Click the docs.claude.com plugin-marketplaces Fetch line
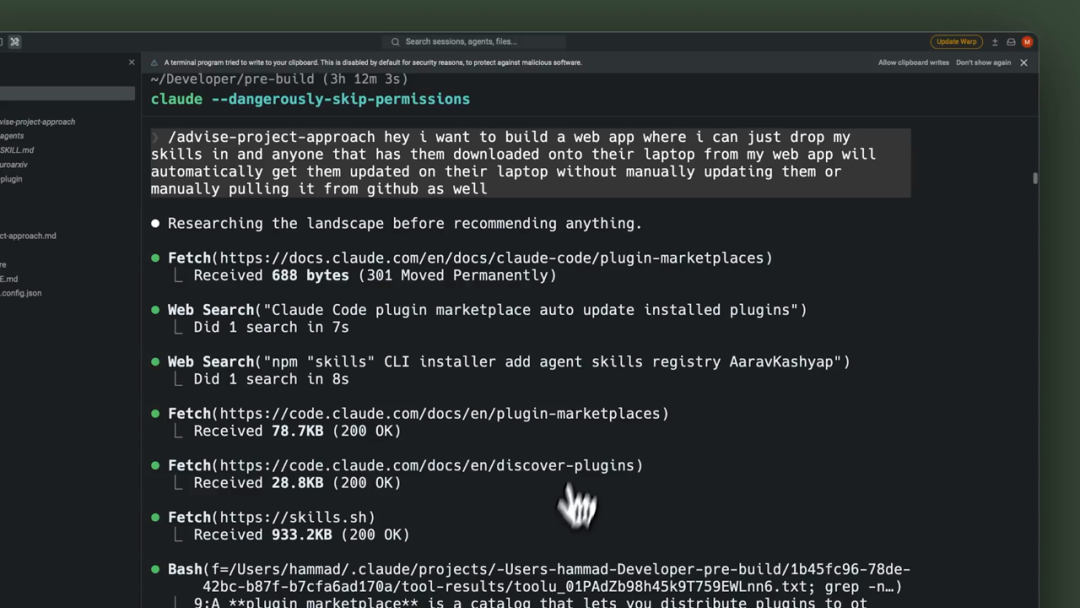The image size is (1080, 608). (x=470, y=258)
